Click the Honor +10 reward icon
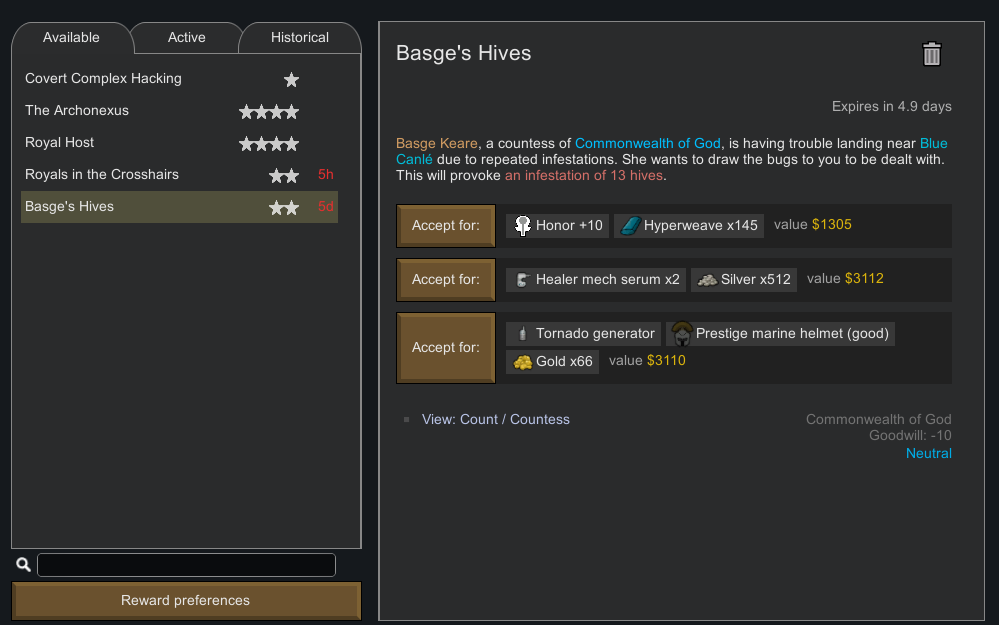 click(522, 226)
